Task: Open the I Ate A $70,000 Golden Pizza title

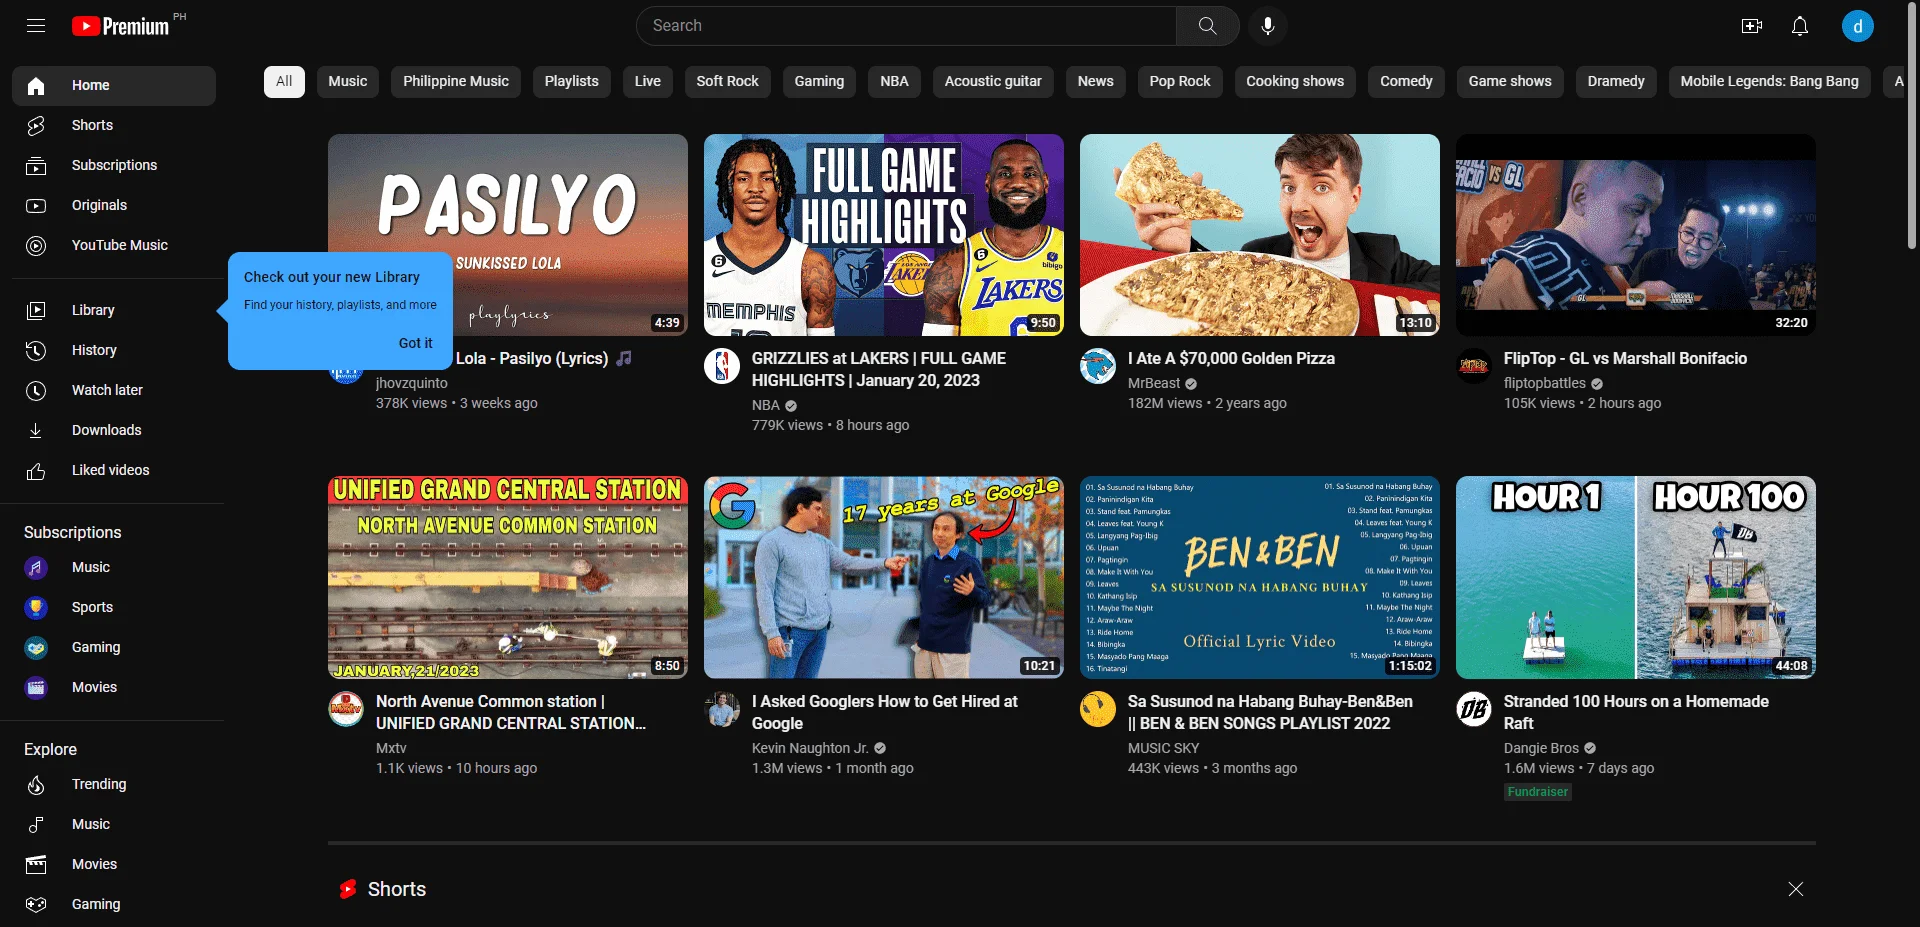Action: coord(1231,358)
